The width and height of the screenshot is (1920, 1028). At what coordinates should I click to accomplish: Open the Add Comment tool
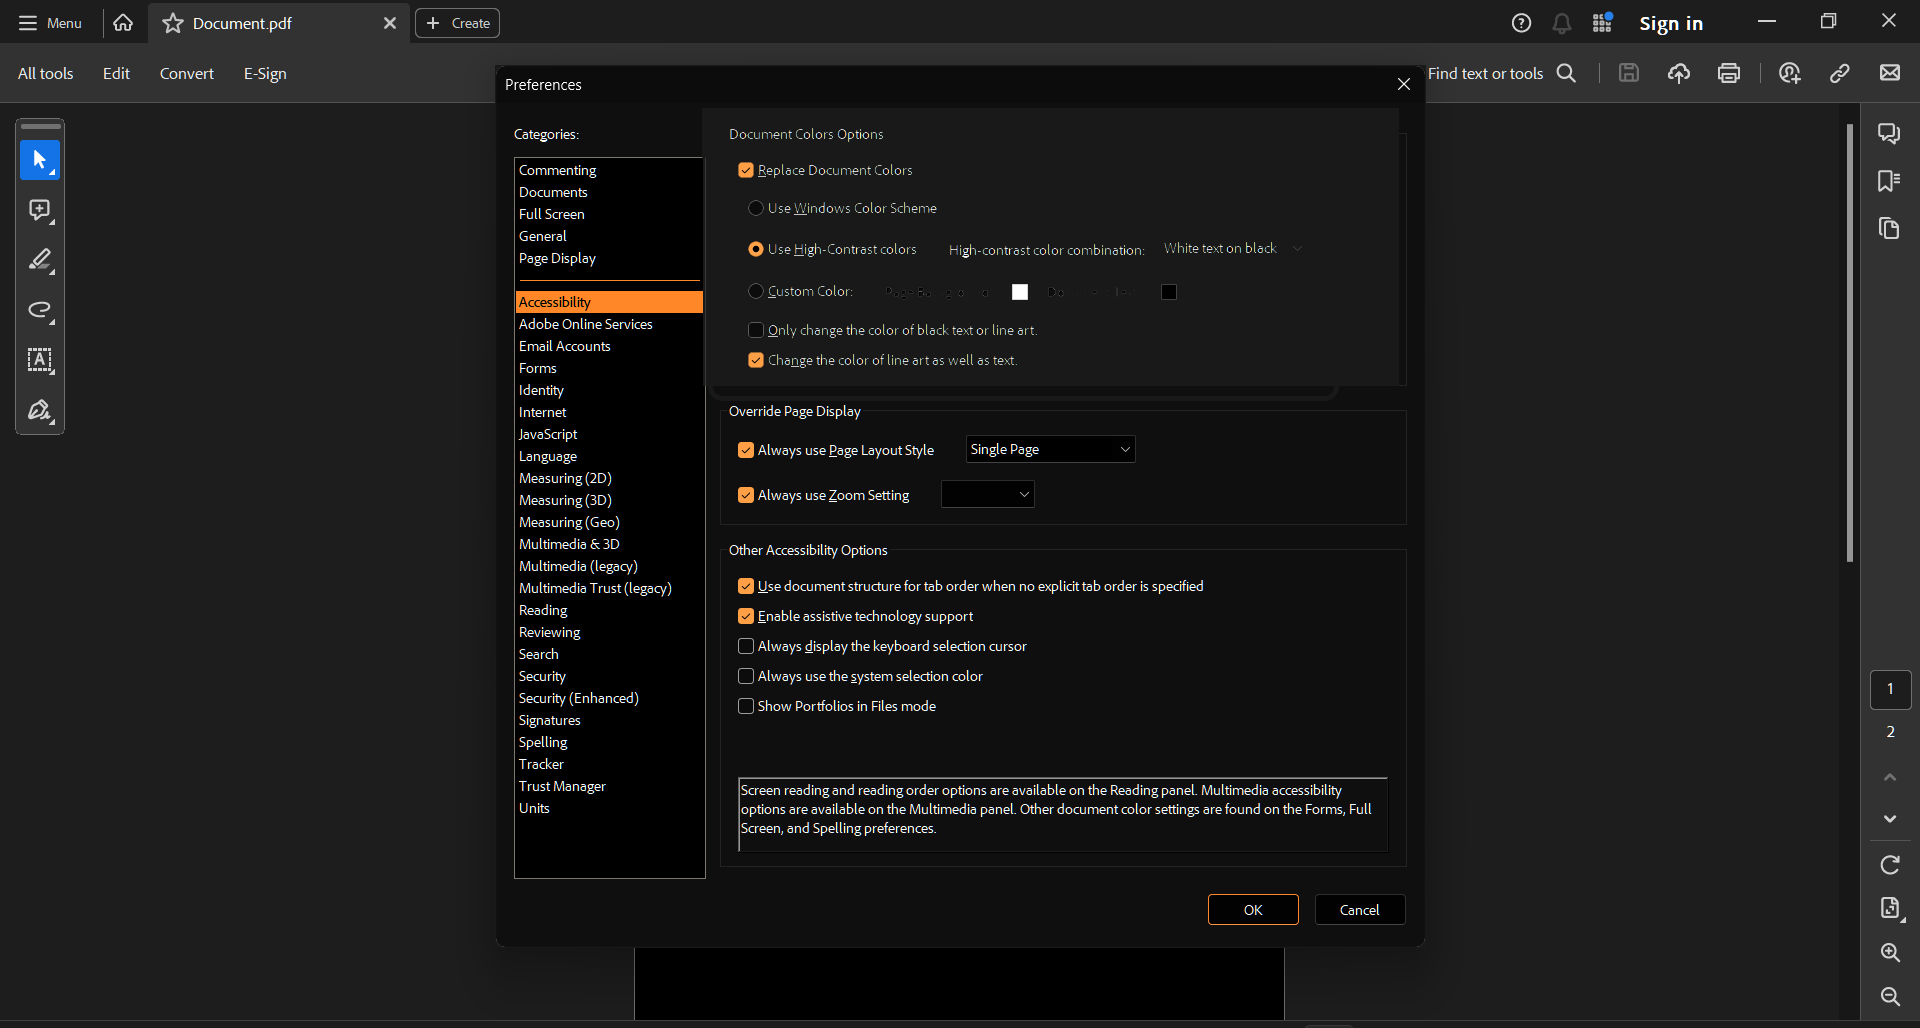[x=40, y=211]
